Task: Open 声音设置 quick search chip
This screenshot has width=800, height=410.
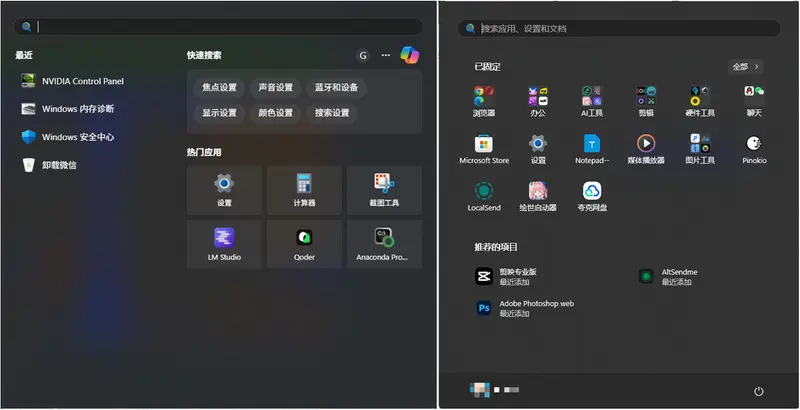Action: [x=276, y=87]
